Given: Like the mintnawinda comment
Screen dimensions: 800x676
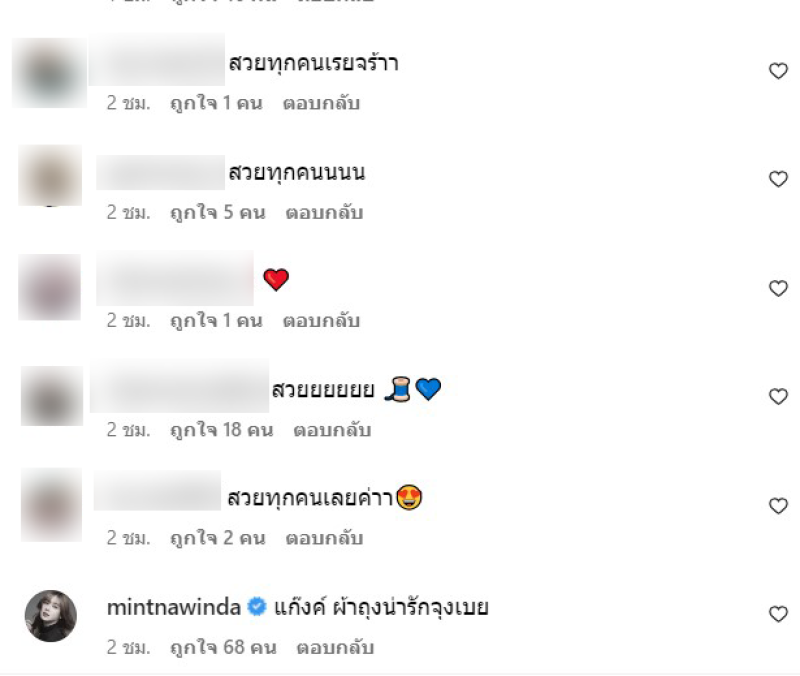Looking at the screenshot, I should [x=778, y=614].
